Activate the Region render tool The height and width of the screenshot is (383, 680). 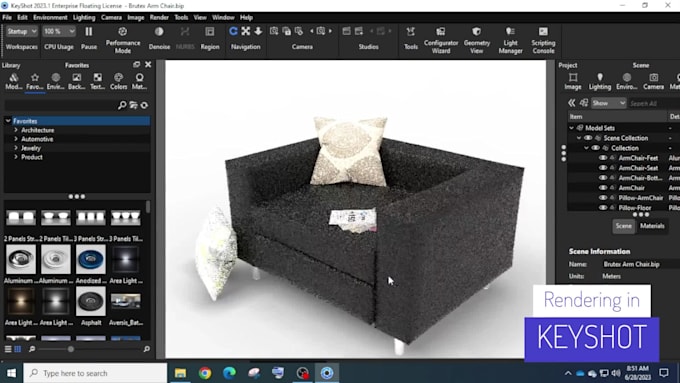(210, 32)
